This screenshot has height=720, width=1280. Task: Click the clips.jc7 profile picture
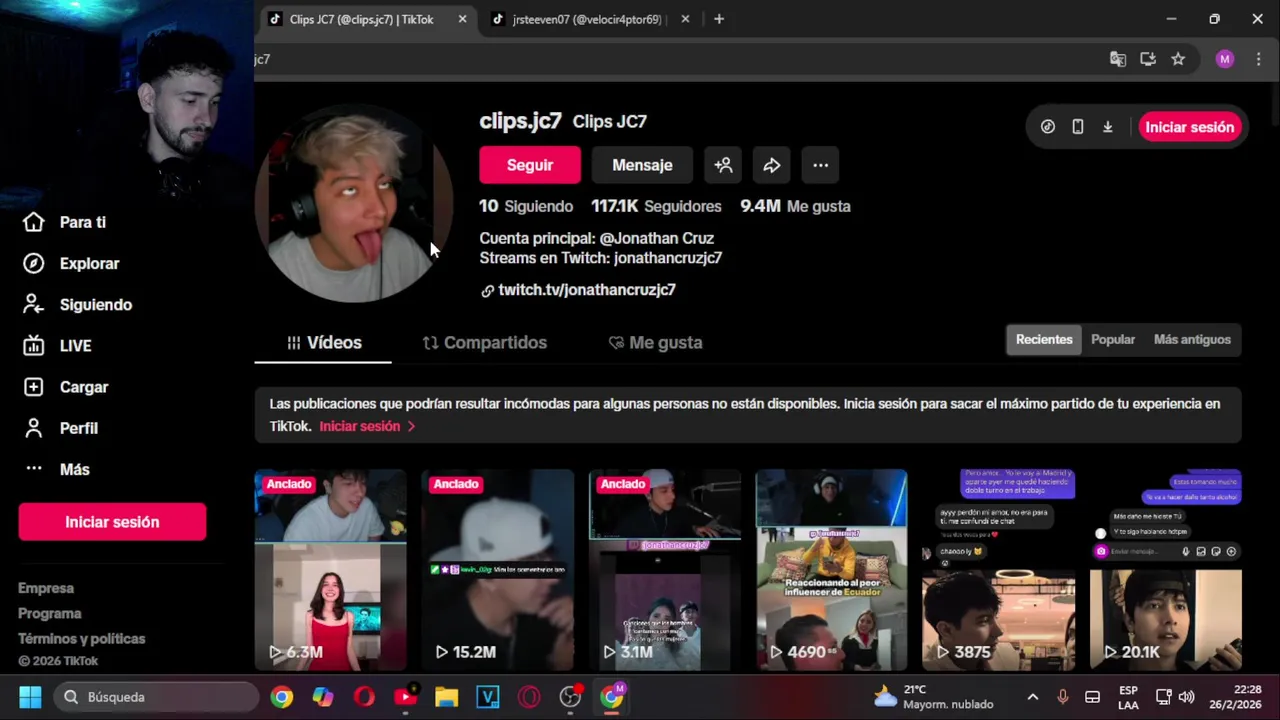tap(354, 204)
